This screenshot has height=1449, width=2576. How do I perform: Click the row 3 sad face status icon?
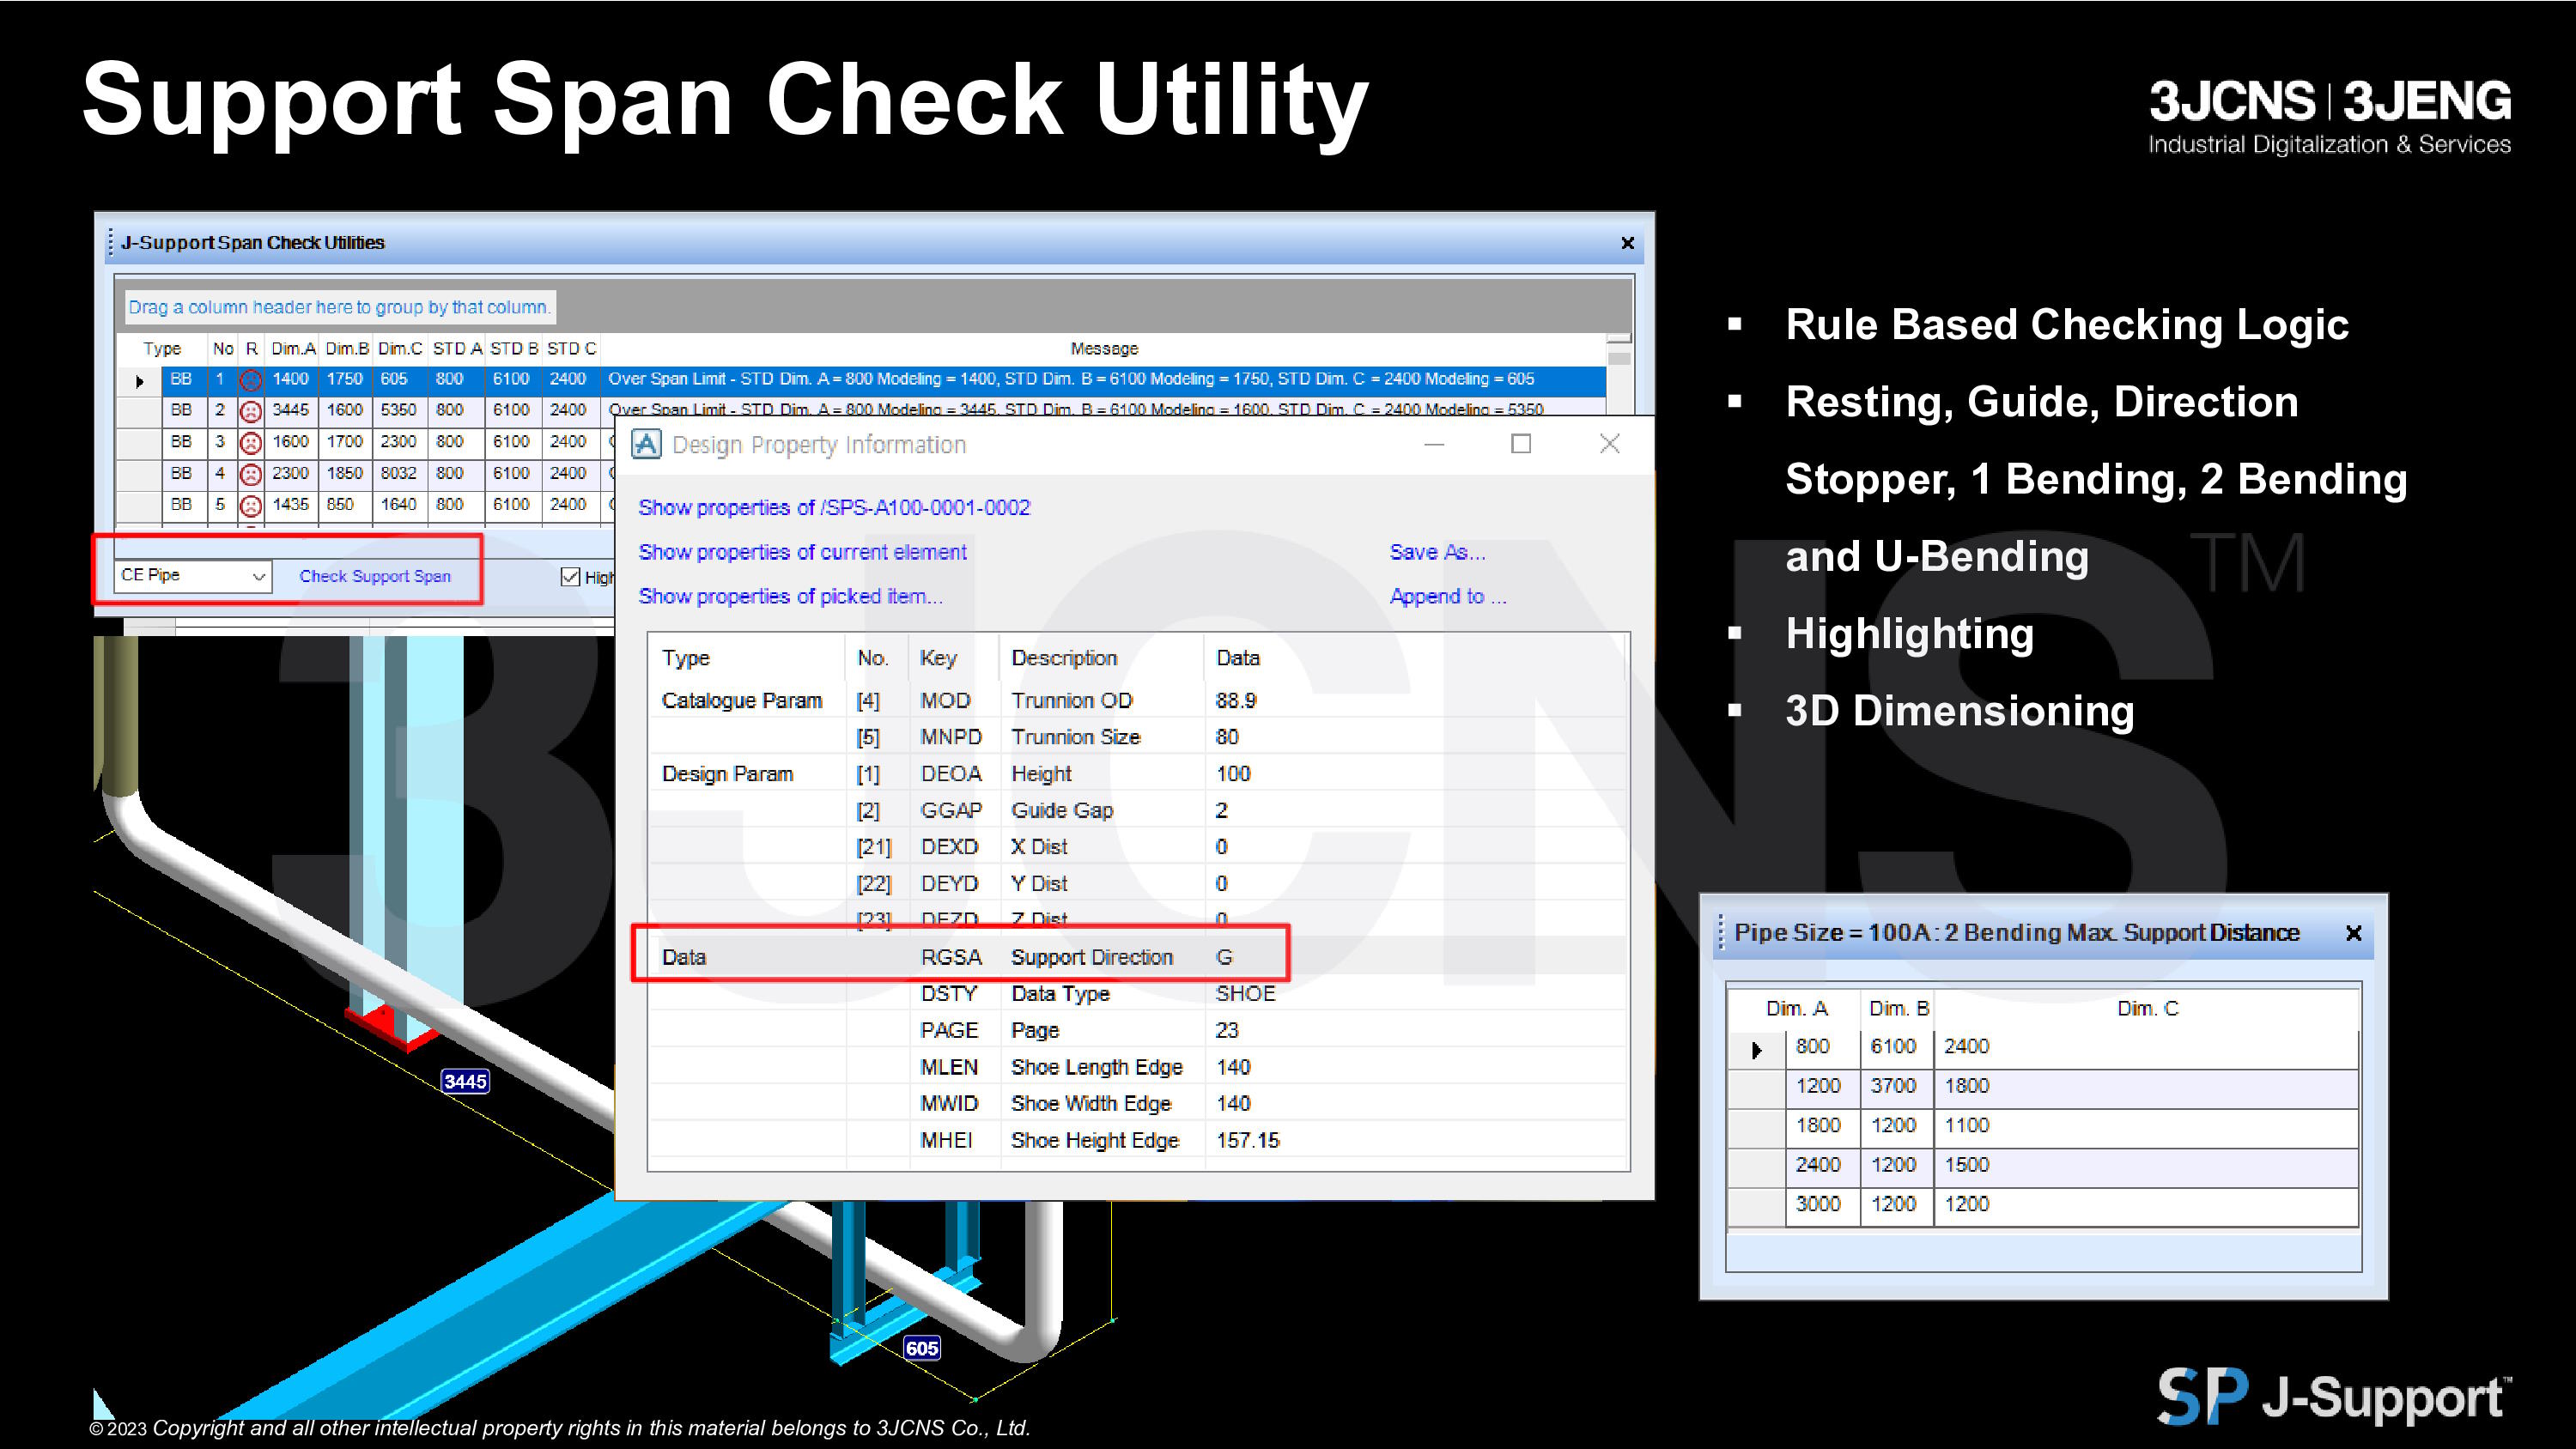tap(251, 442)
